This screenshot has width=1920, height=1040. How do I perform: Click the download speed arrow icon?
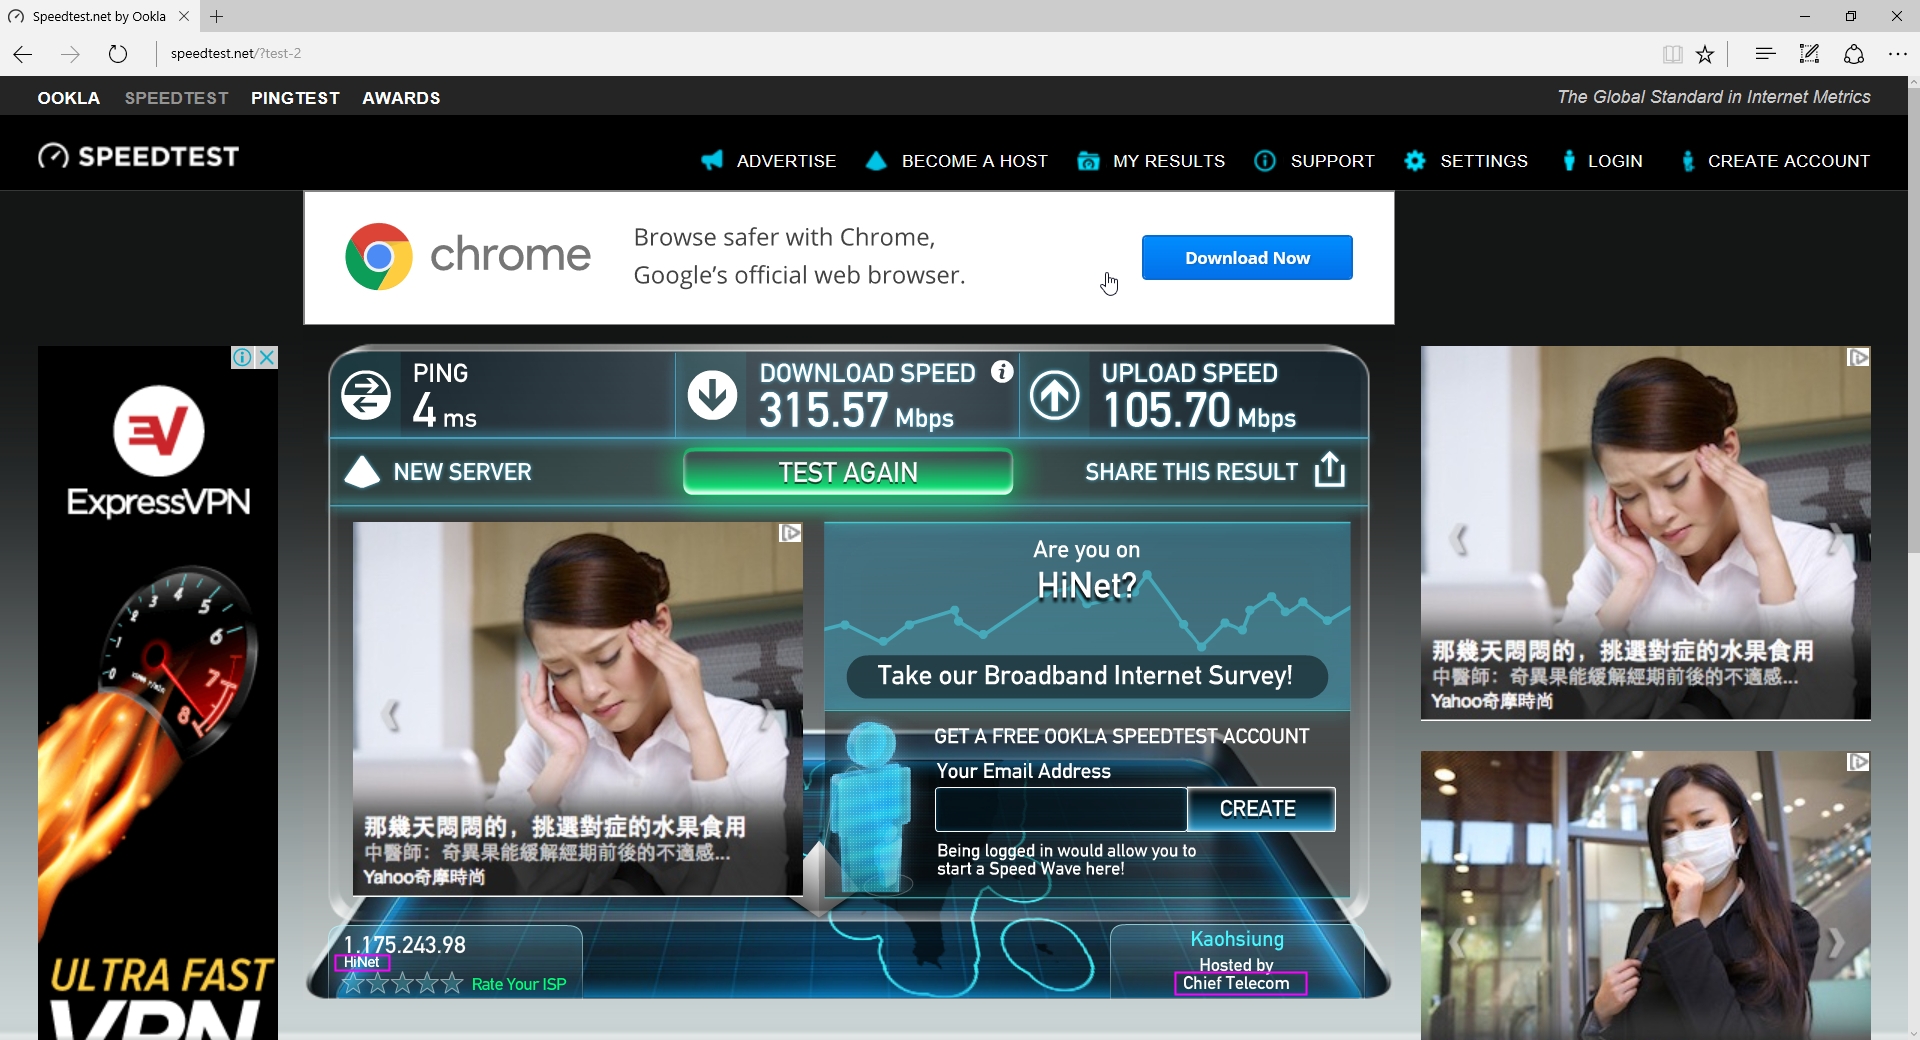pos(712,396)
